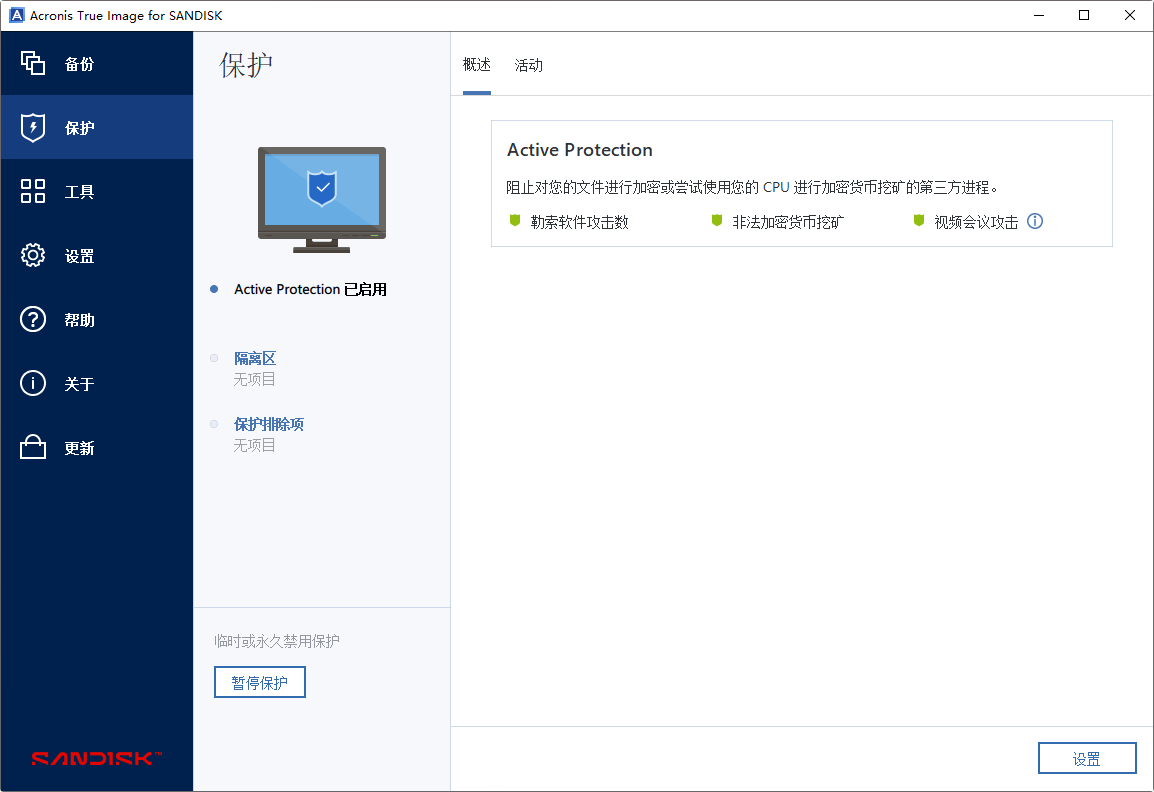Click the green shield beside 非法加密货币挖矿
This screenshot has height=792, width=1154.
point(717,220)
